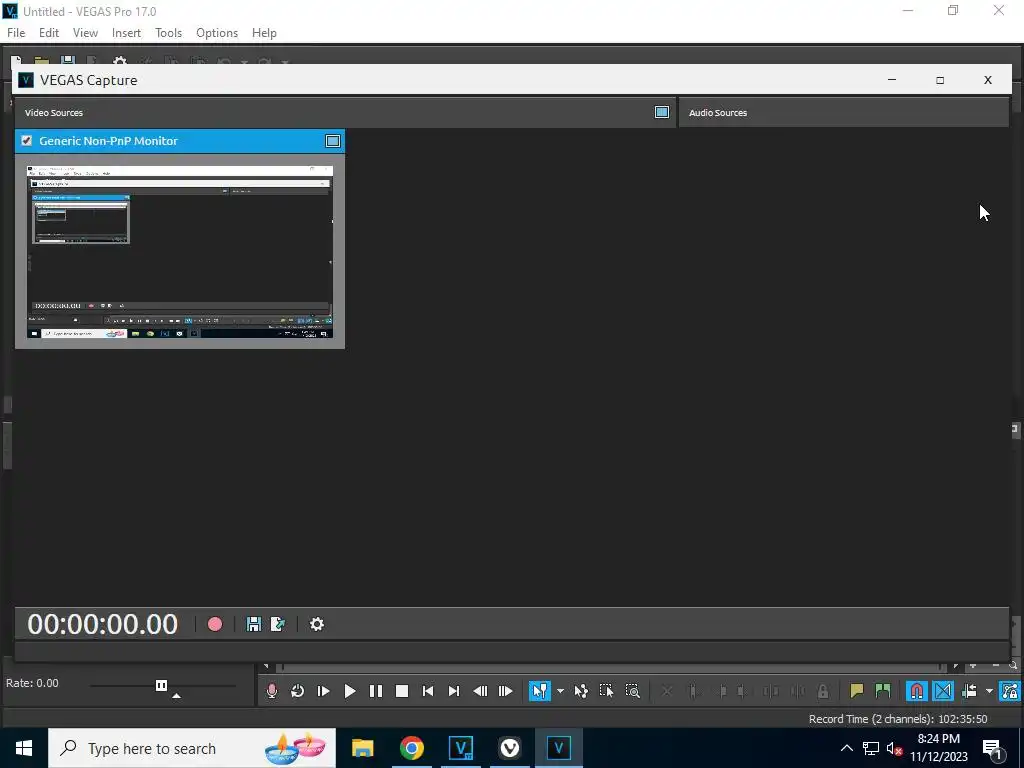Click the scrollbar left arrow below Capture window
Screen dimensions: 1024x768
(266, 666)
